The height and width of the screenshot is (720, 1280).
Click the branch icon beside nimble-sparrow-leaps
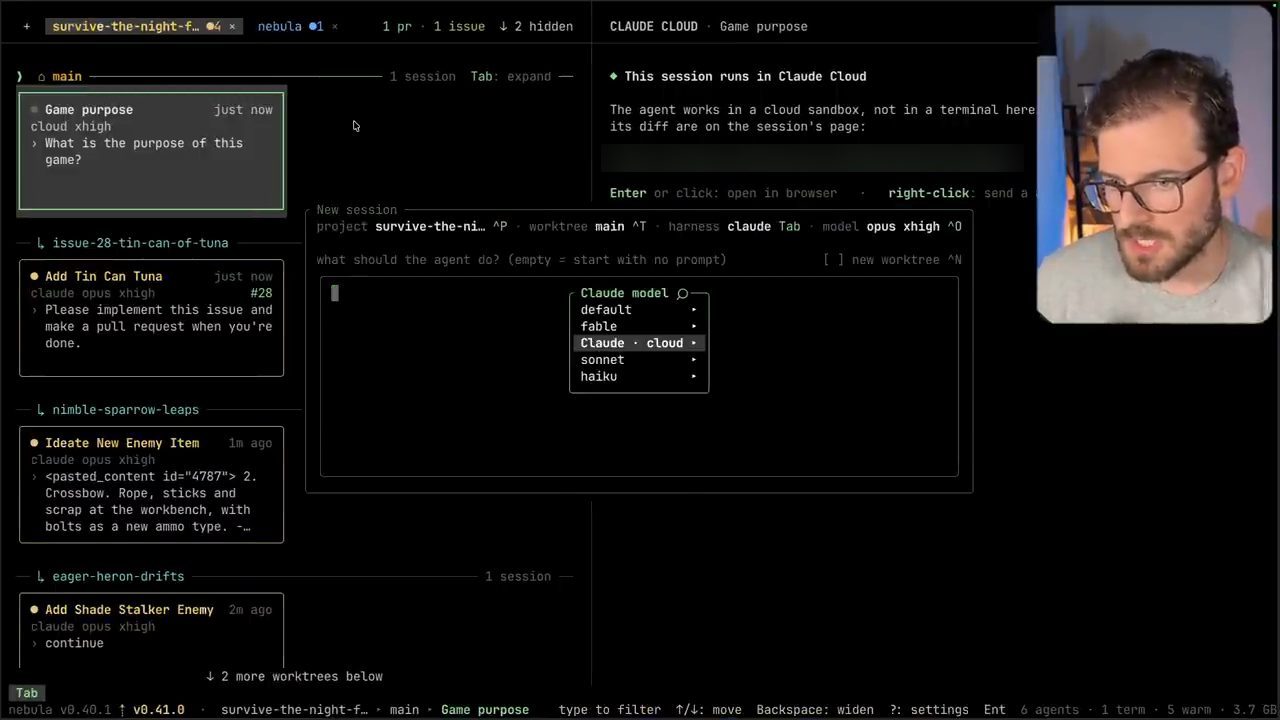pos(41,410)
